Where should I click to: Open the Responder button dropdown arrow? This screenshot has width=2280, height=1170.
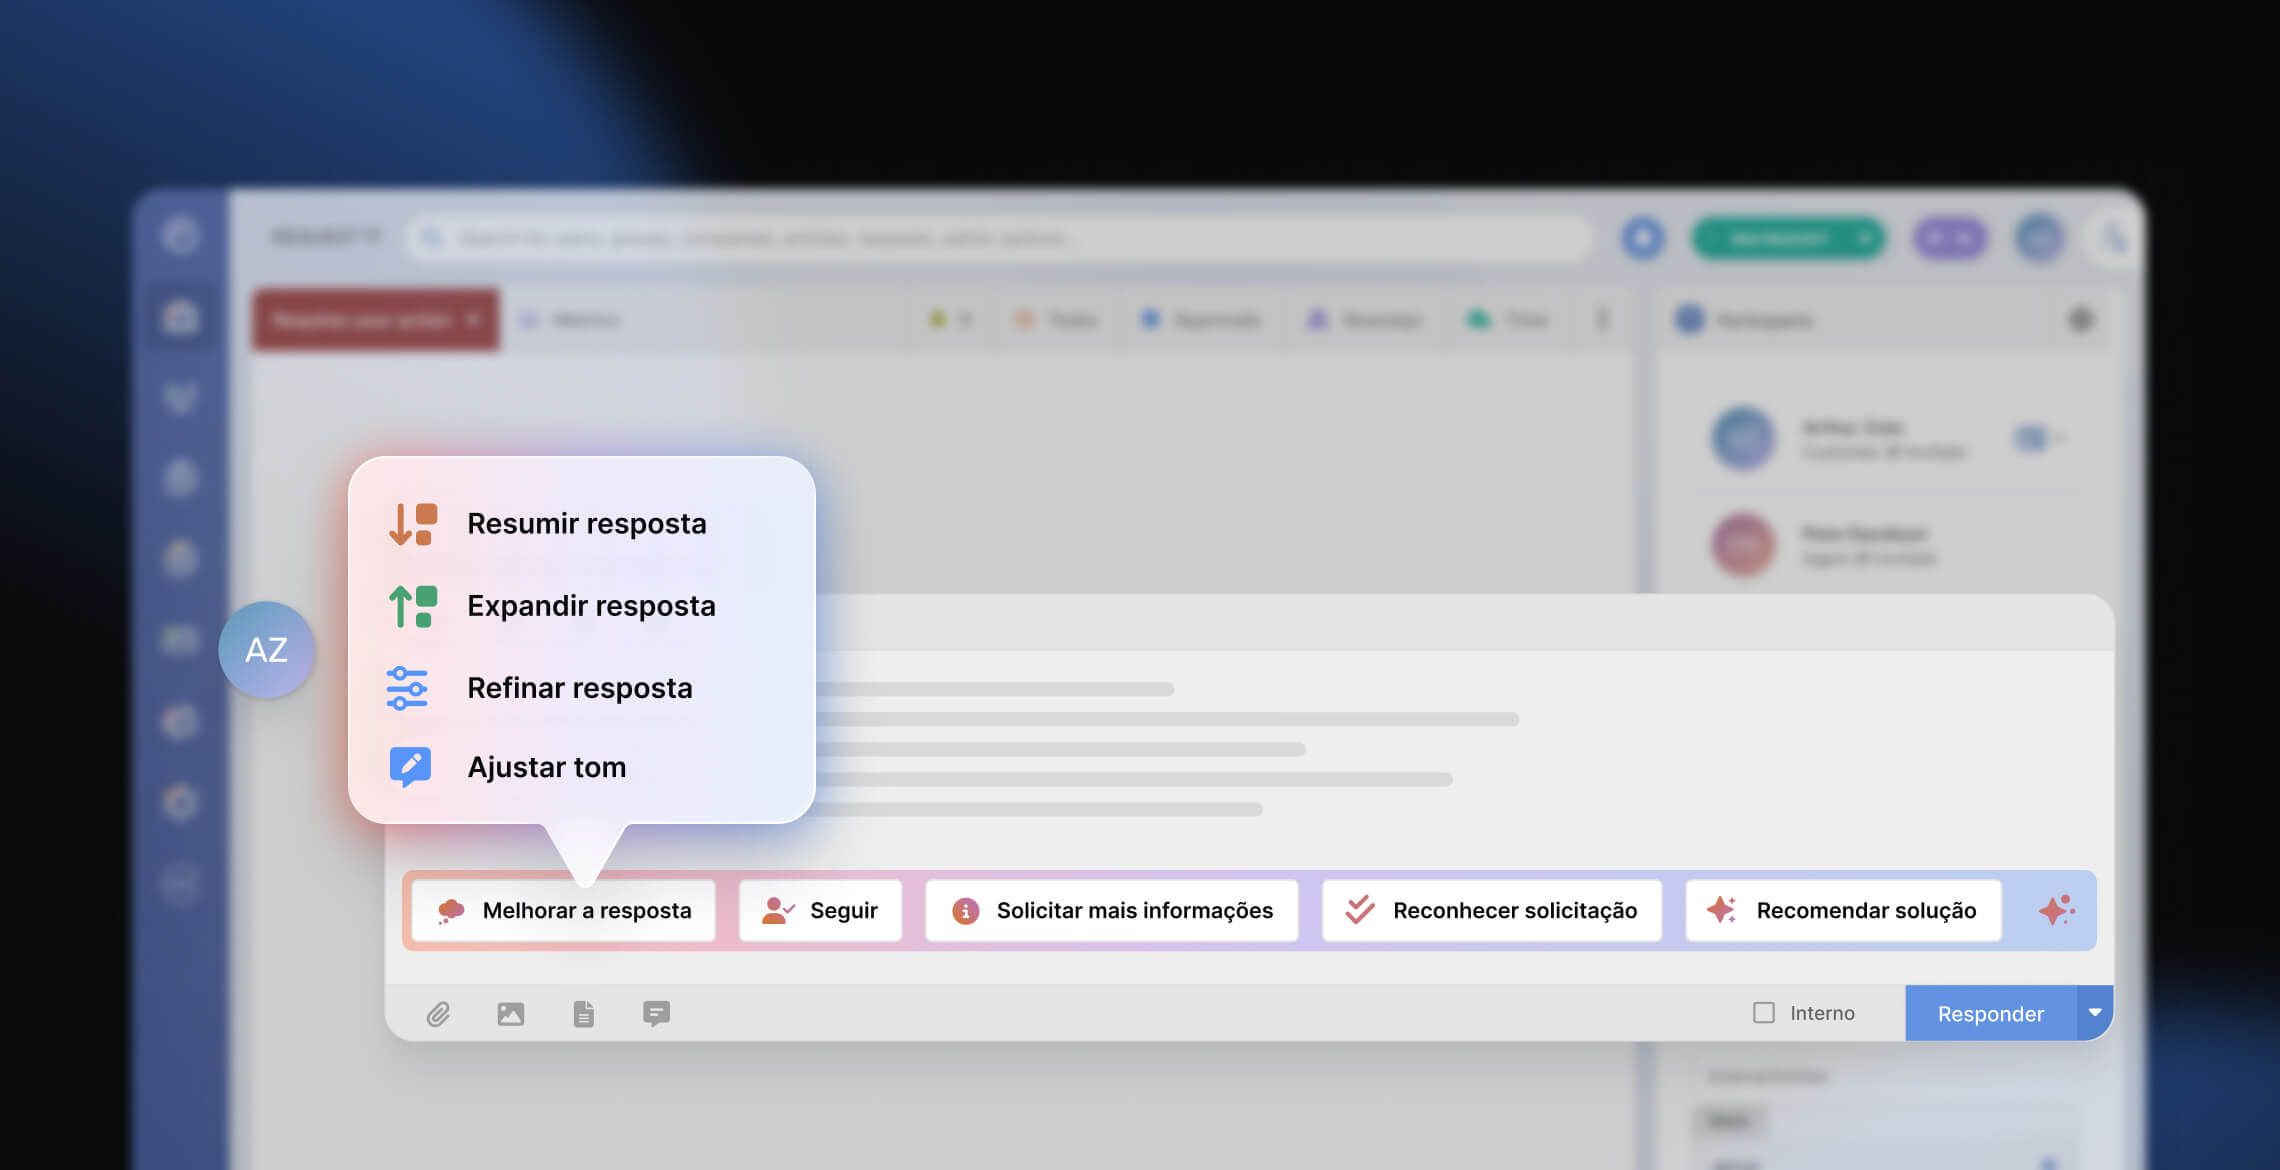click(2095, 1013)
